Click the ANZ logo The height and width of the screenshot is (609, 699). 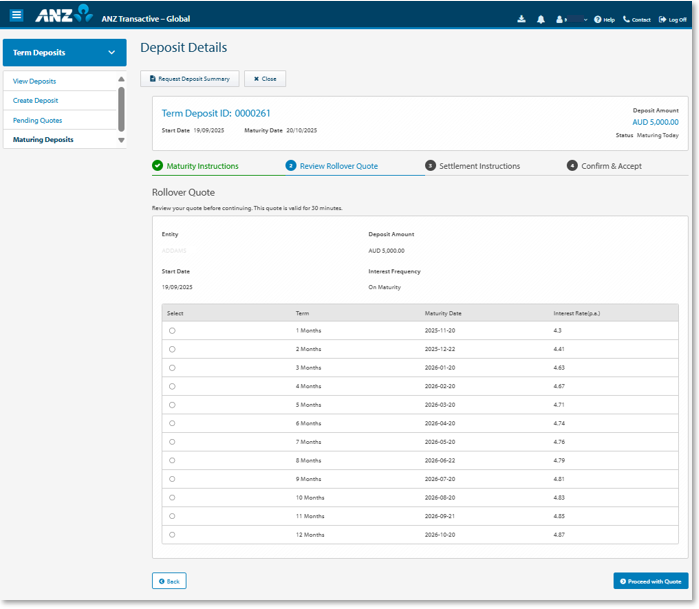[63, 16]
